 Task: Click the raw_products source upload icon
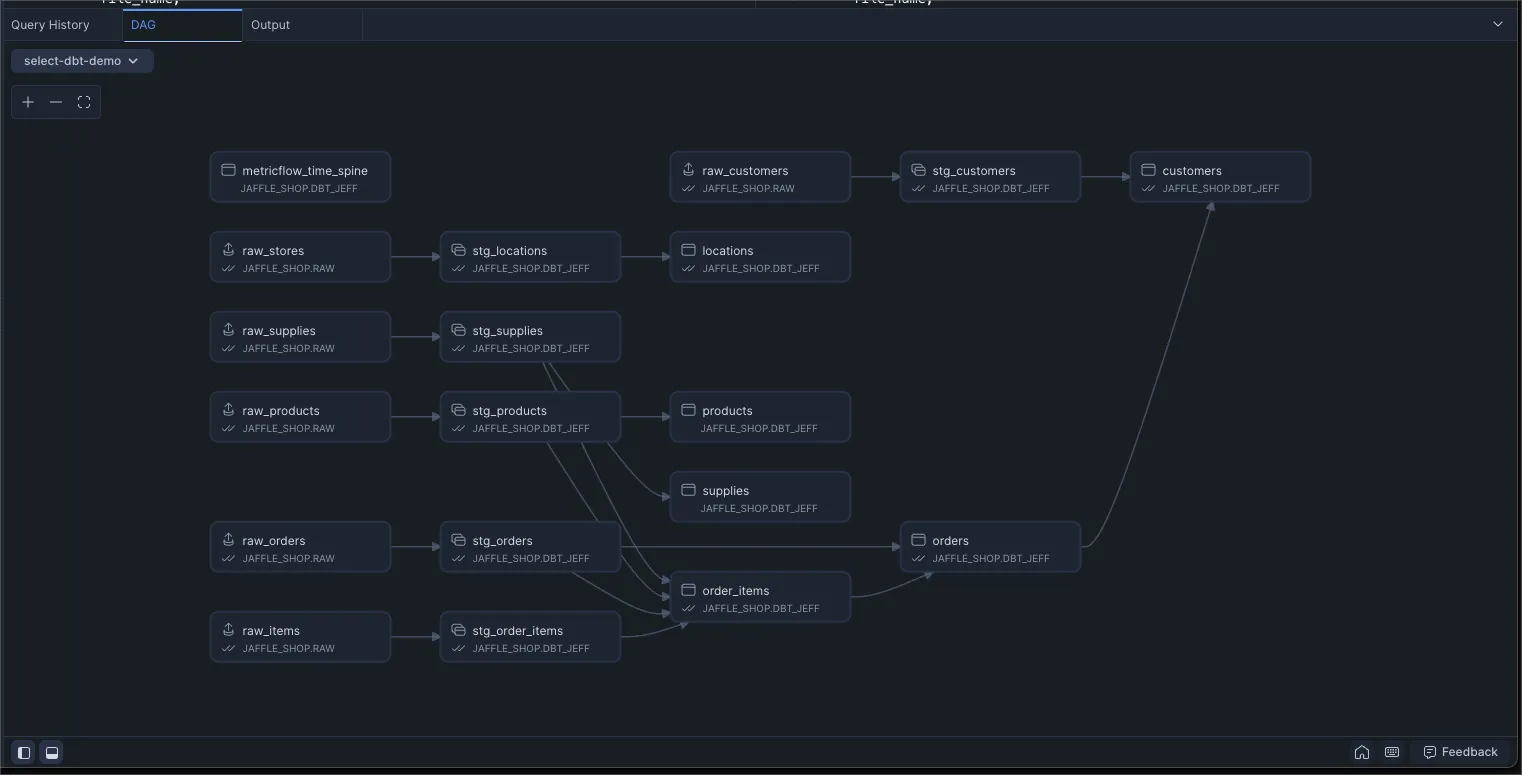tap(228, 410)
